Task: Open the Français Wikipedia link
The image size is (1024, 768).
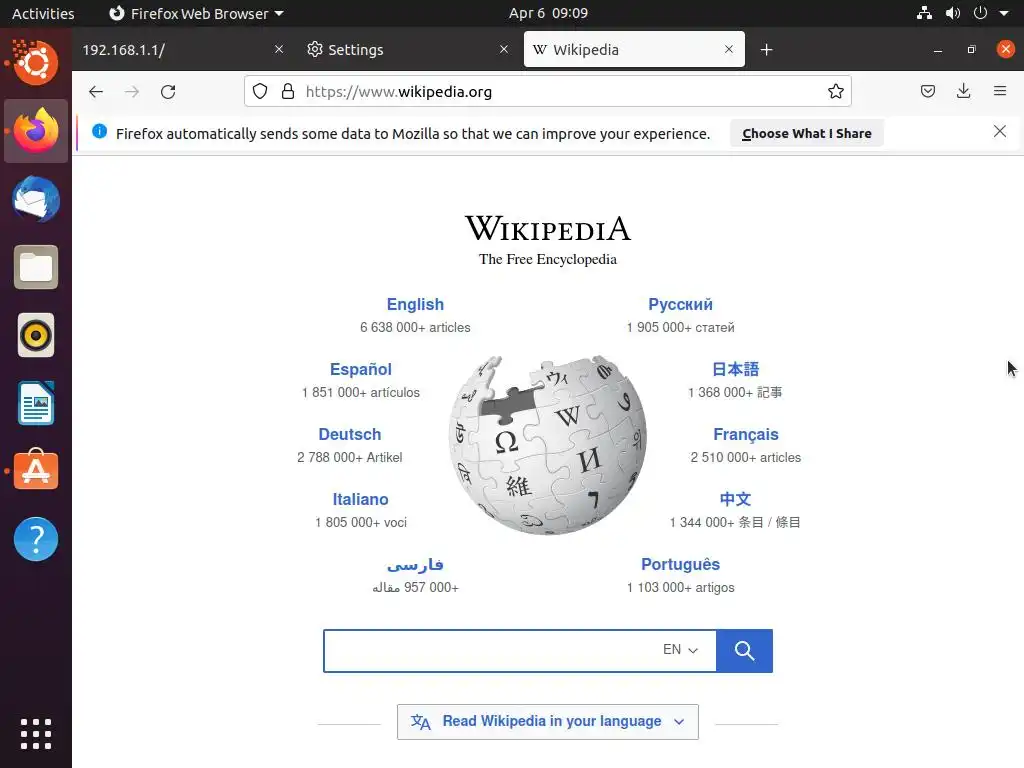Action: tap(745, 434)
